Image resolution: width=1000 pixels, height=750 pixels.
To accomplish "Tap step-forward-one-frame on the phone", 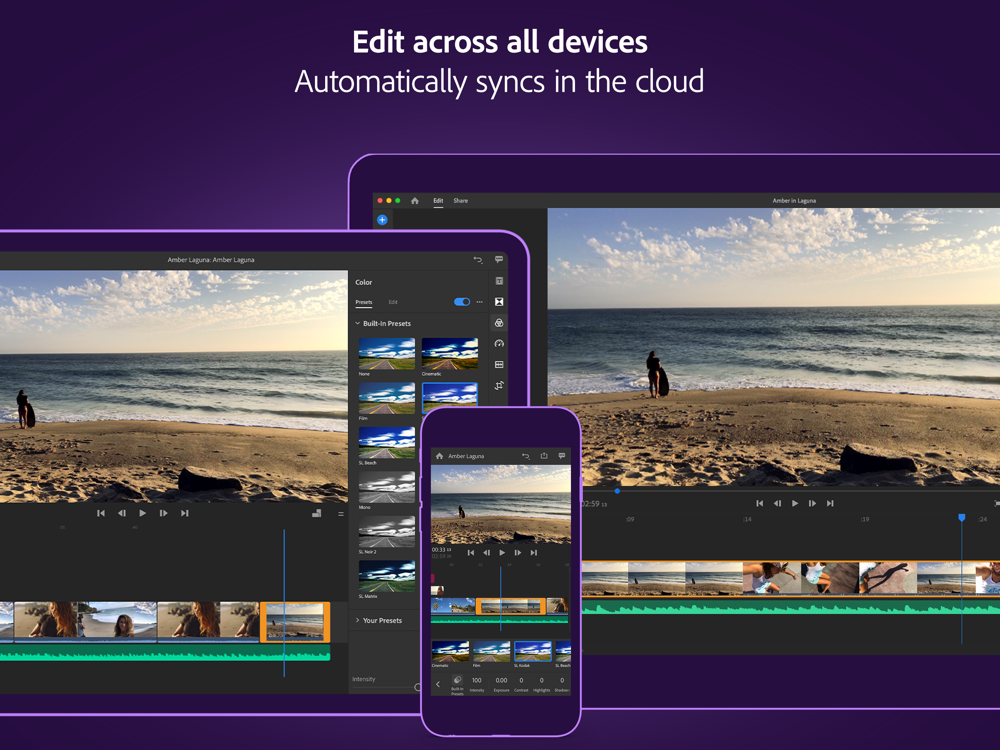I will pos(518,553).
